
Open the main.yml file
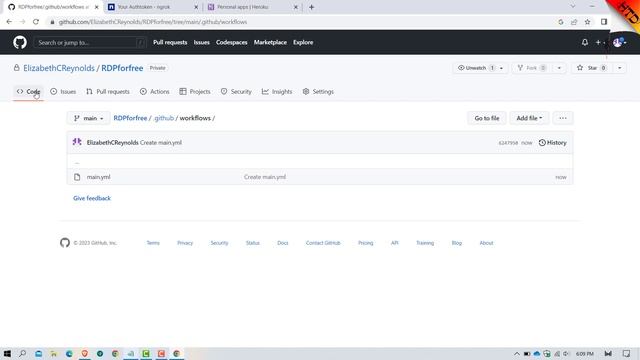98,177
